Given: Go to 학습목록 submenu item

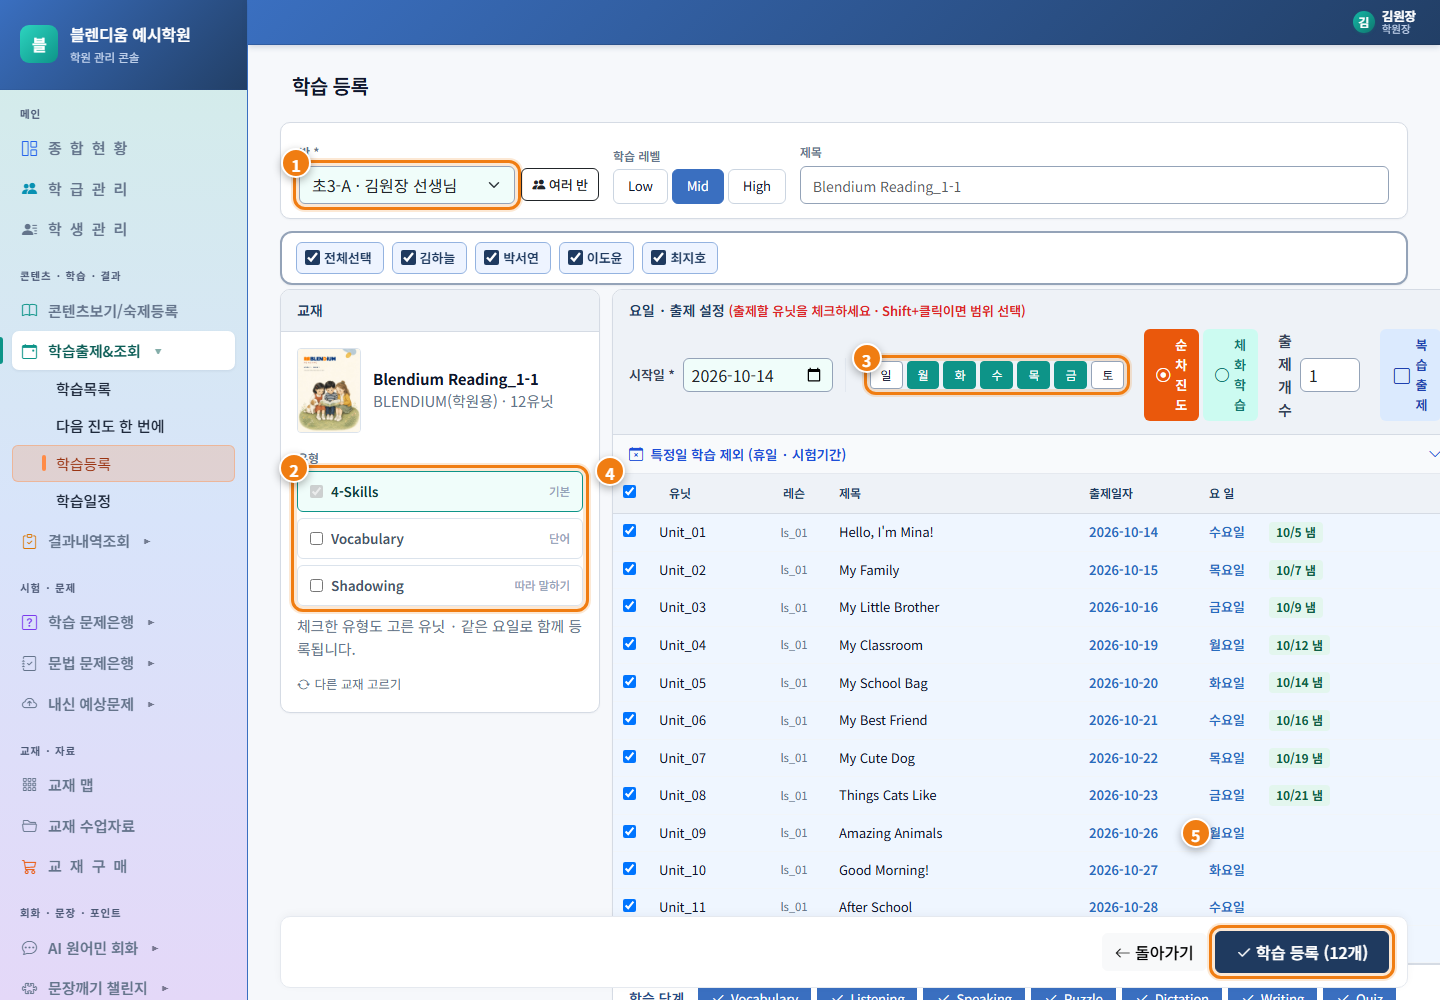Looking at the screenshot, I should [x=84, y=389].
